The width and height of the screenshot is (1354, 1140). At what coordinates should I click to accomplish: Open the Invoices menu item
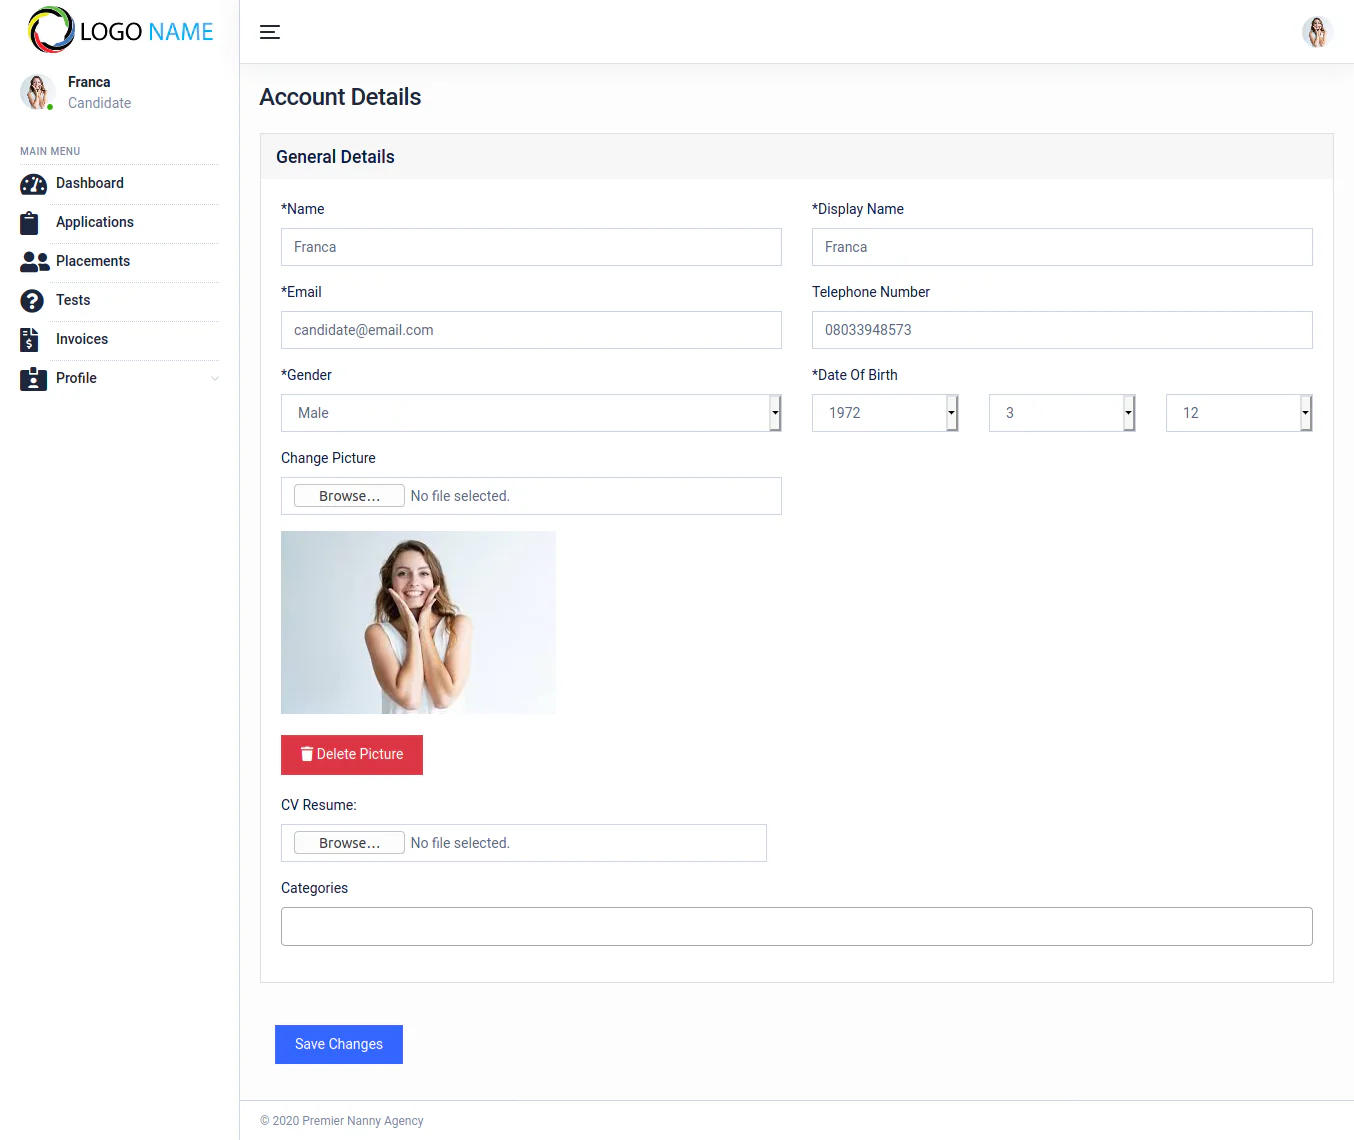(82, 339)
